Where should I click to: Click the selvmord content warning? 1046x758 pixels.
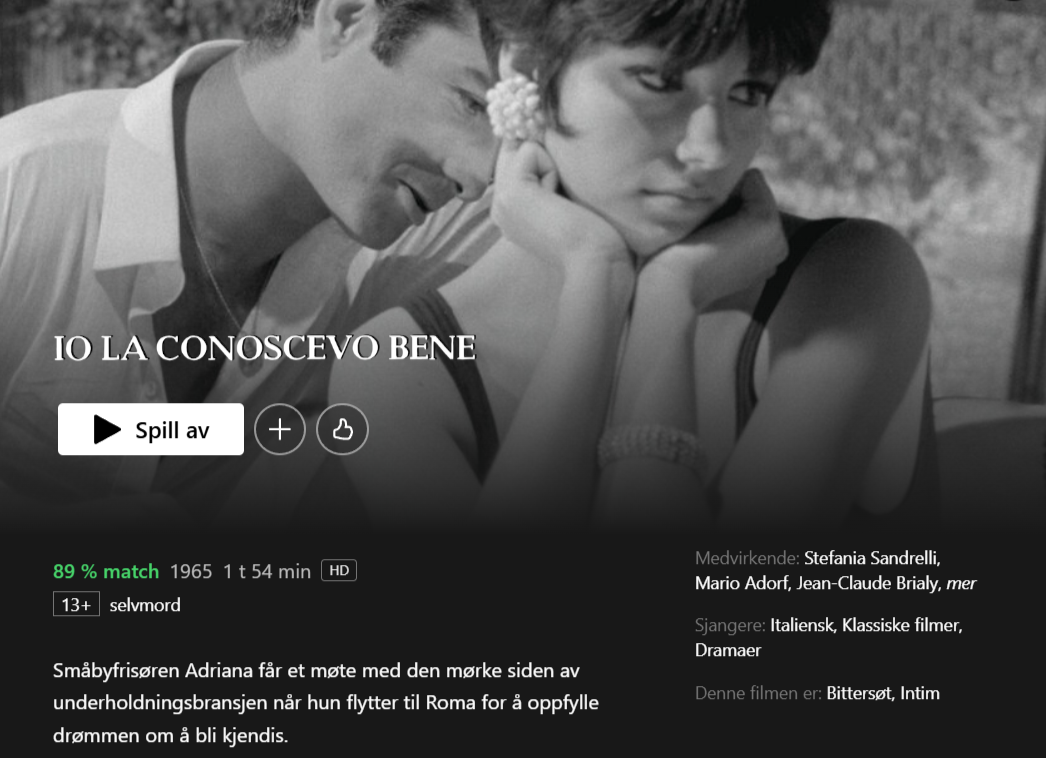click(145, 605)
